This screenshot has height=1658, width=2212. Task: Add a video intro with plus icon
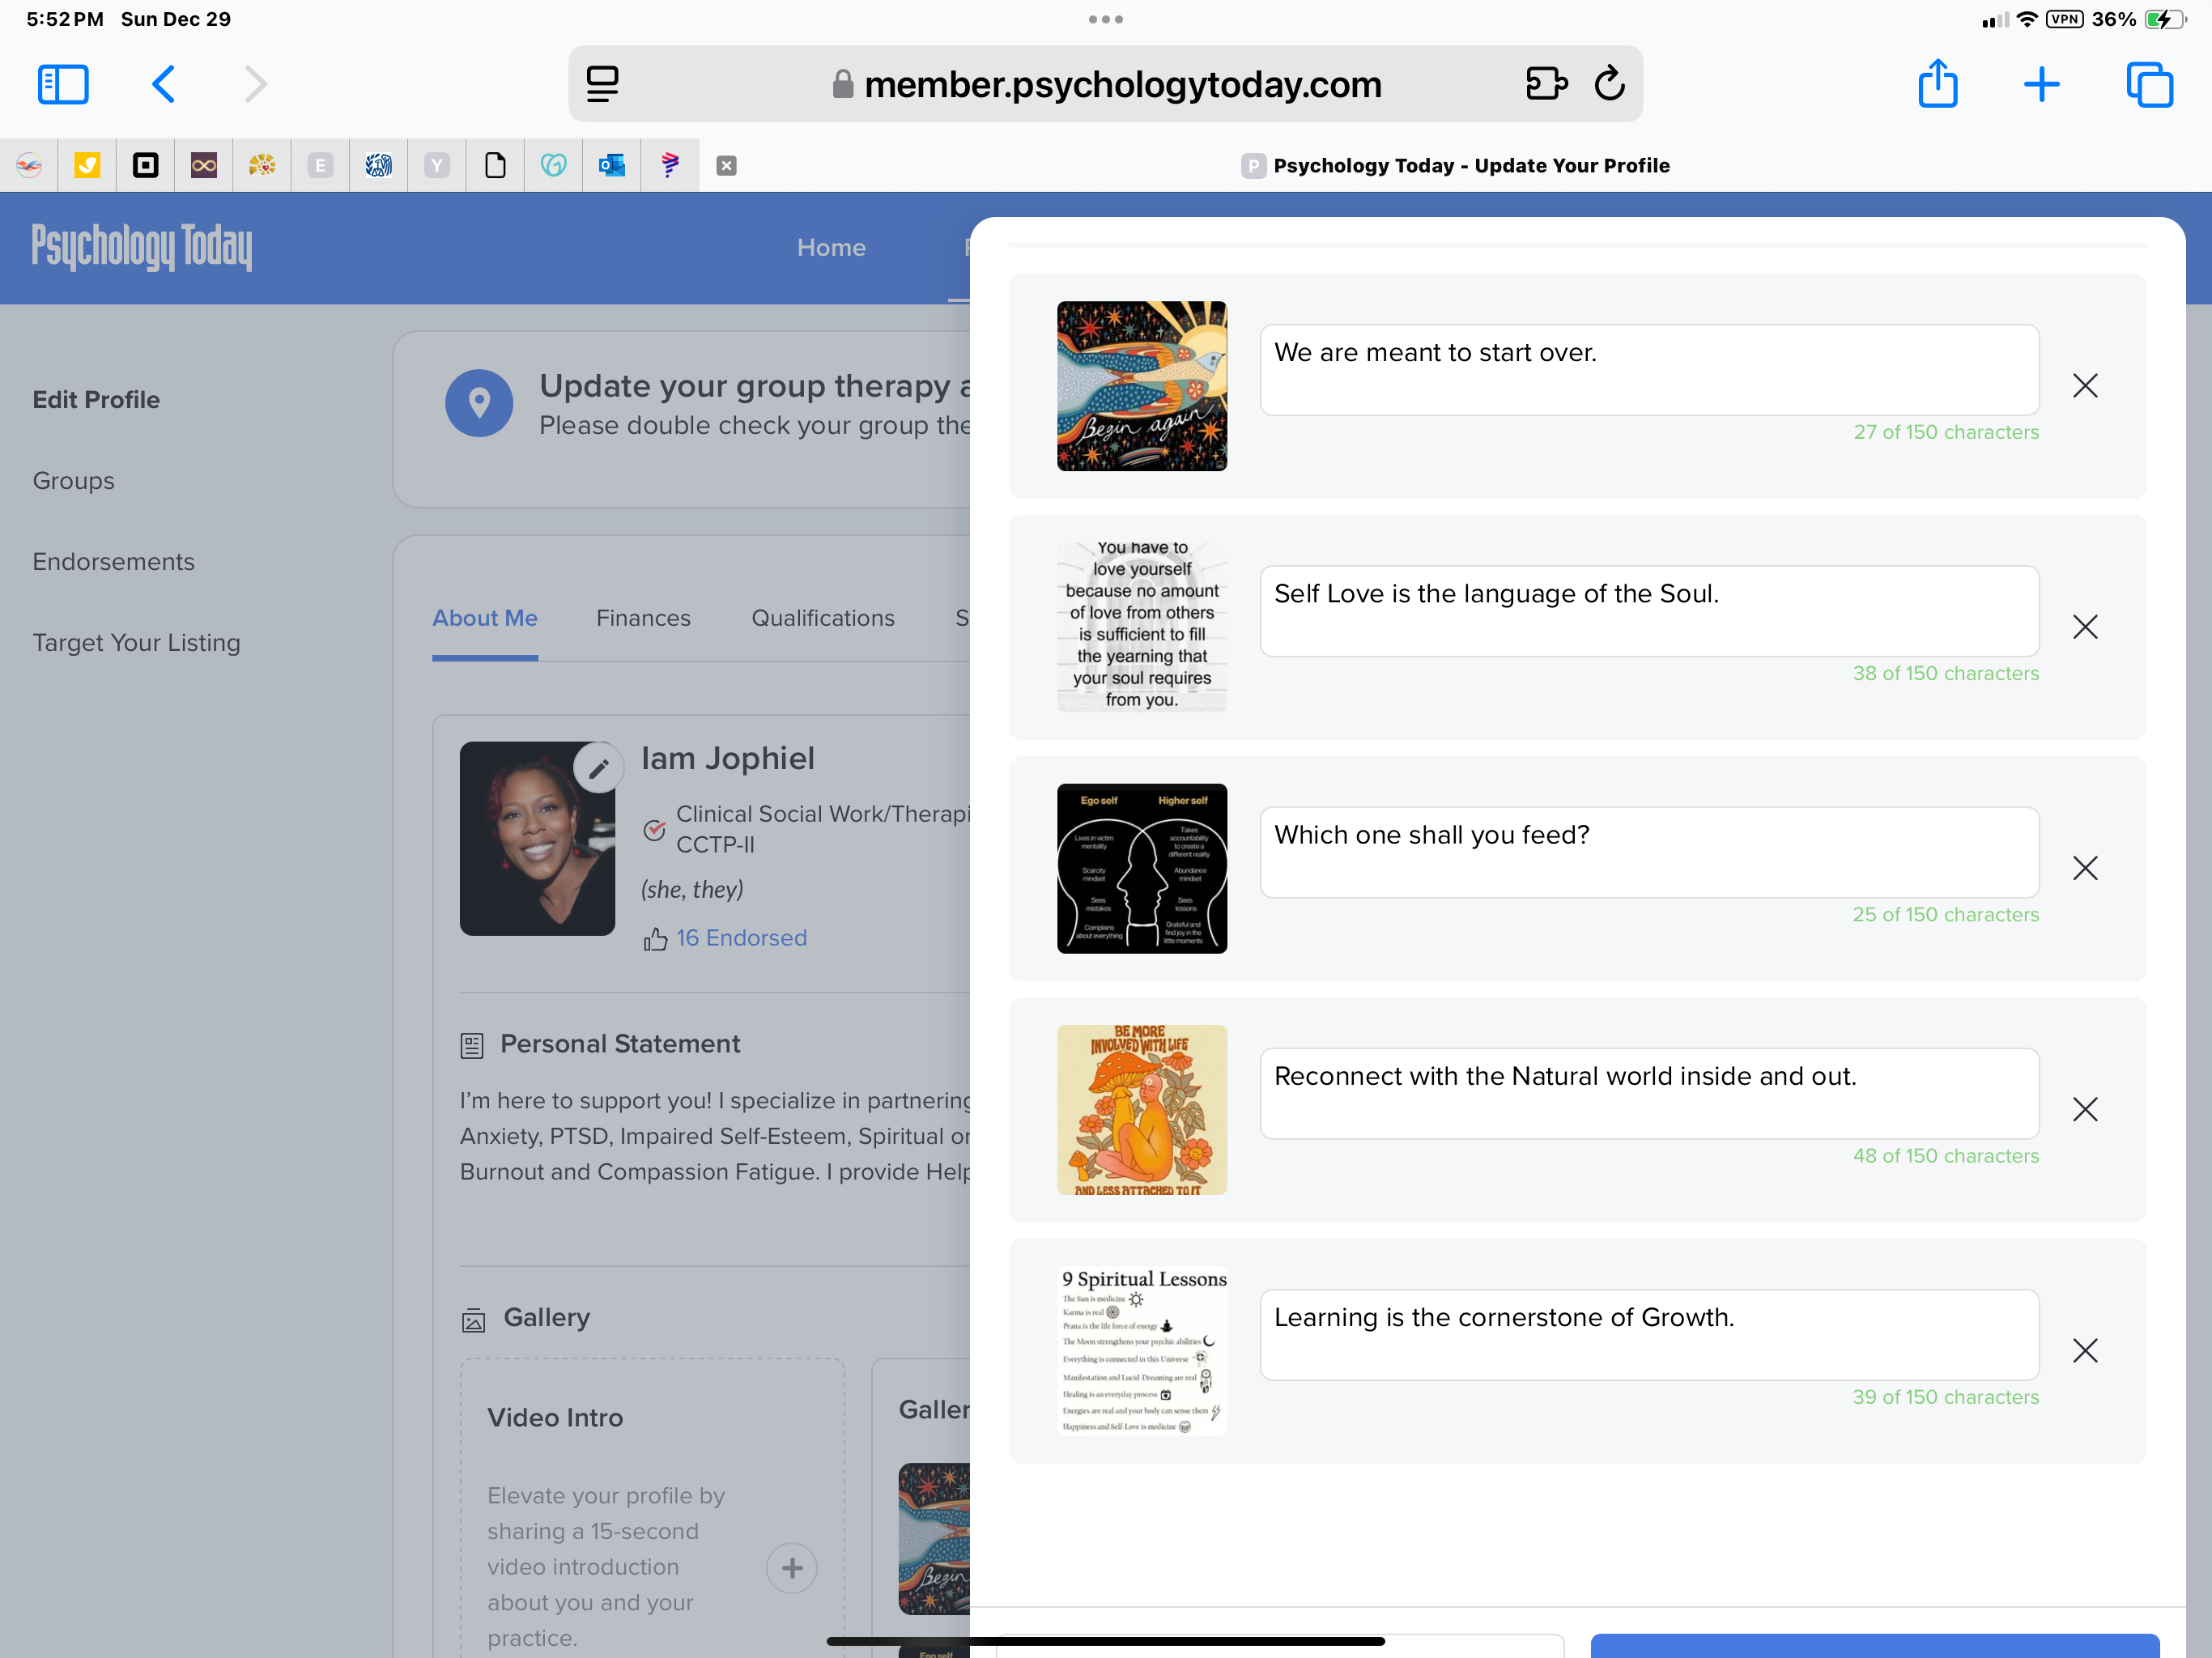791,1567
